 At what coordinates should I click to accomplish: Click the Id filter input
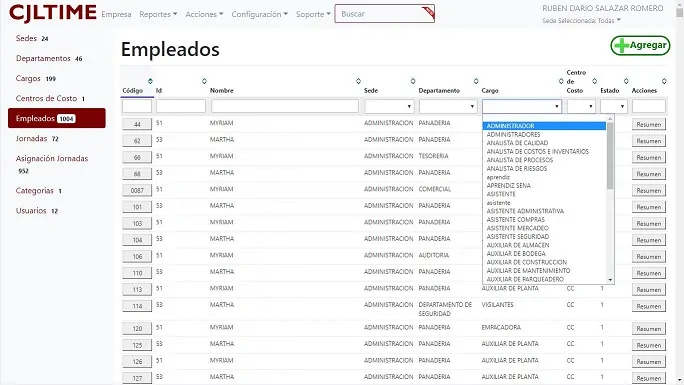coord(181,106)
